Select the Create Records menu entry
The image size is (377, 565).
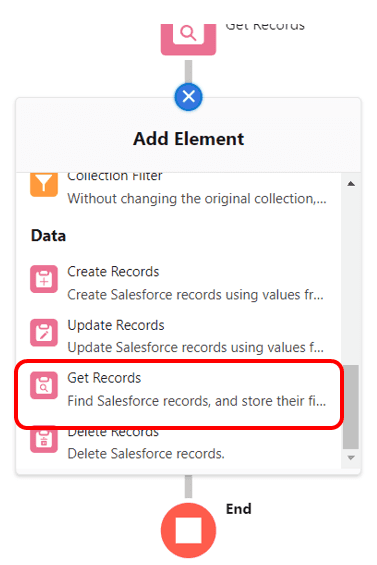tap(178, 283)
